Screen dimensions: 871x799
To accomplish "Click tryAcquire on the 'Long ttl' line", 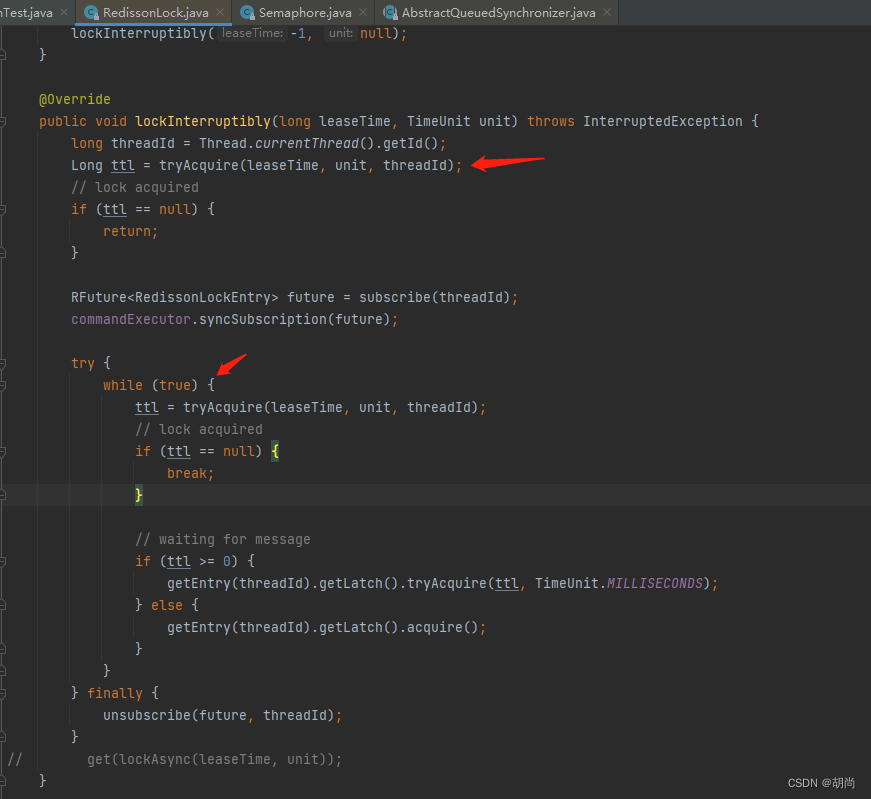I will tap(199, 166).
